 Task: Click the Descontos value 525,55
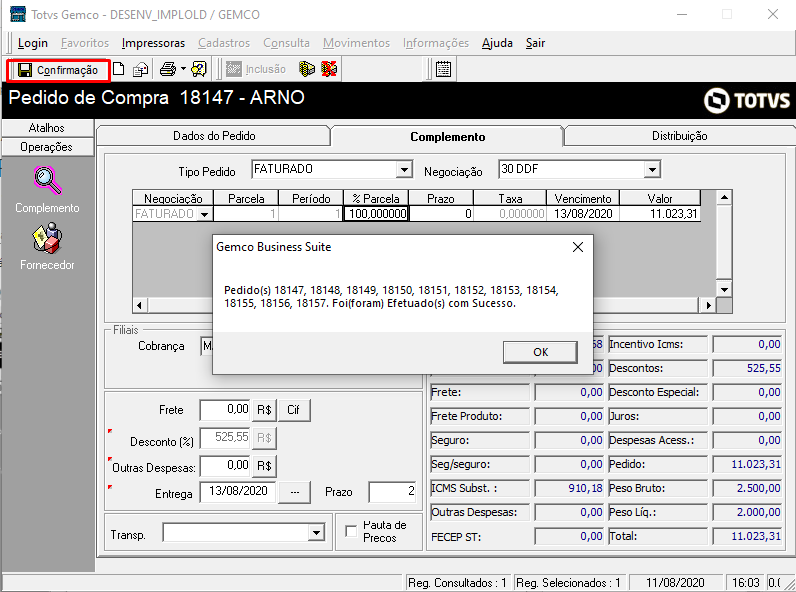747,368
